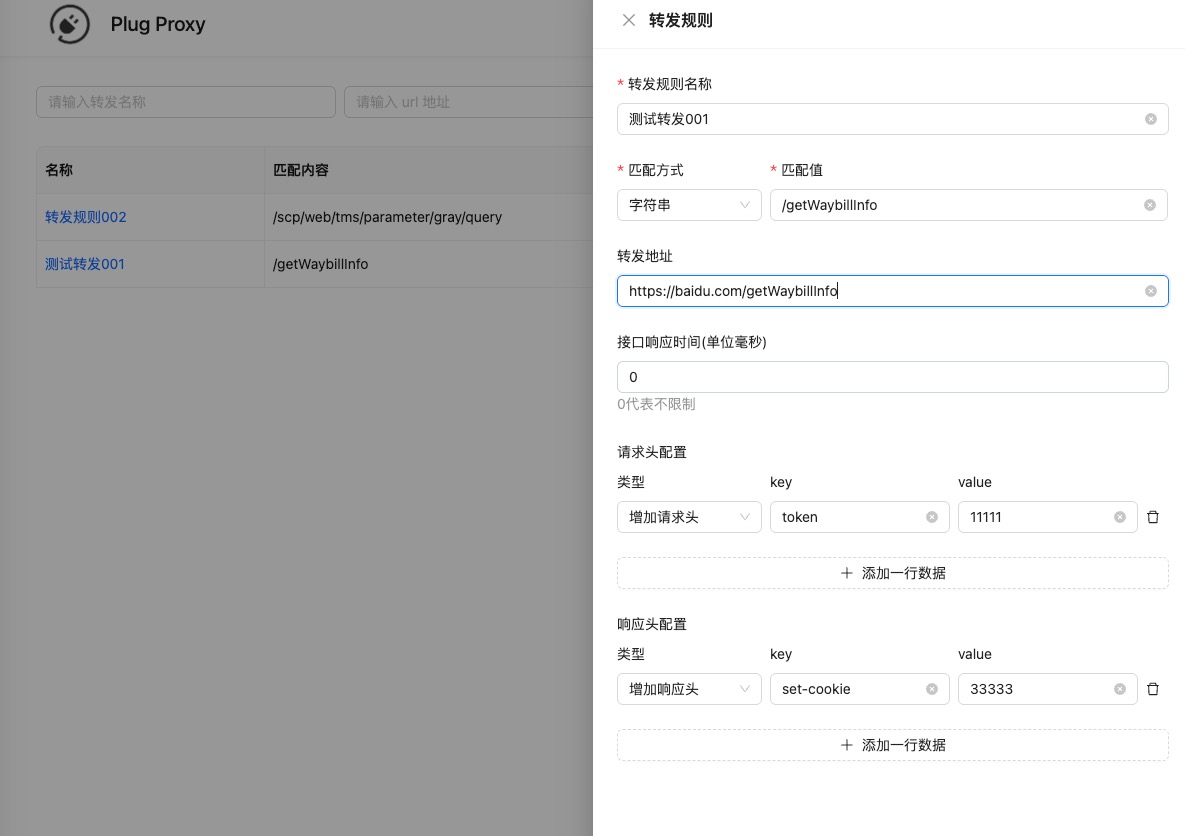Clear the token key field via clear icon
The width and height of the screenshot is (1185, 836).
coord(932,517)
